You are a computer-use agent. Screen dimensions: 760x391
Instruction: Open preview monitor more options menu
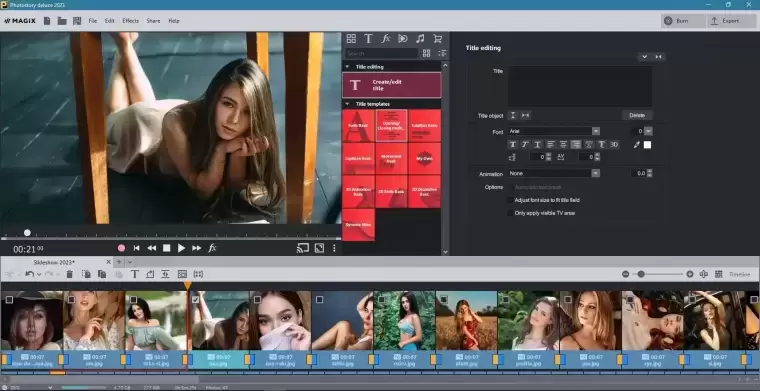pyautogui.click(x=334, y=248)
